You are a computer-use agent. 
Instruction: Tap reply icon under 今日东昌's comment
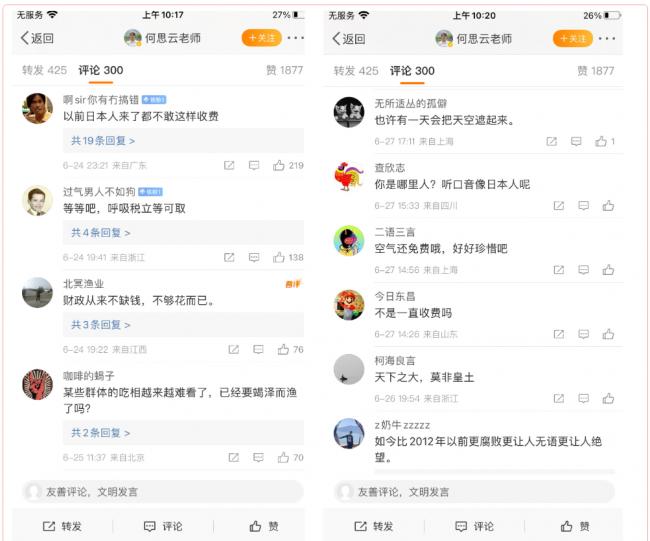(x=584, y=334)
